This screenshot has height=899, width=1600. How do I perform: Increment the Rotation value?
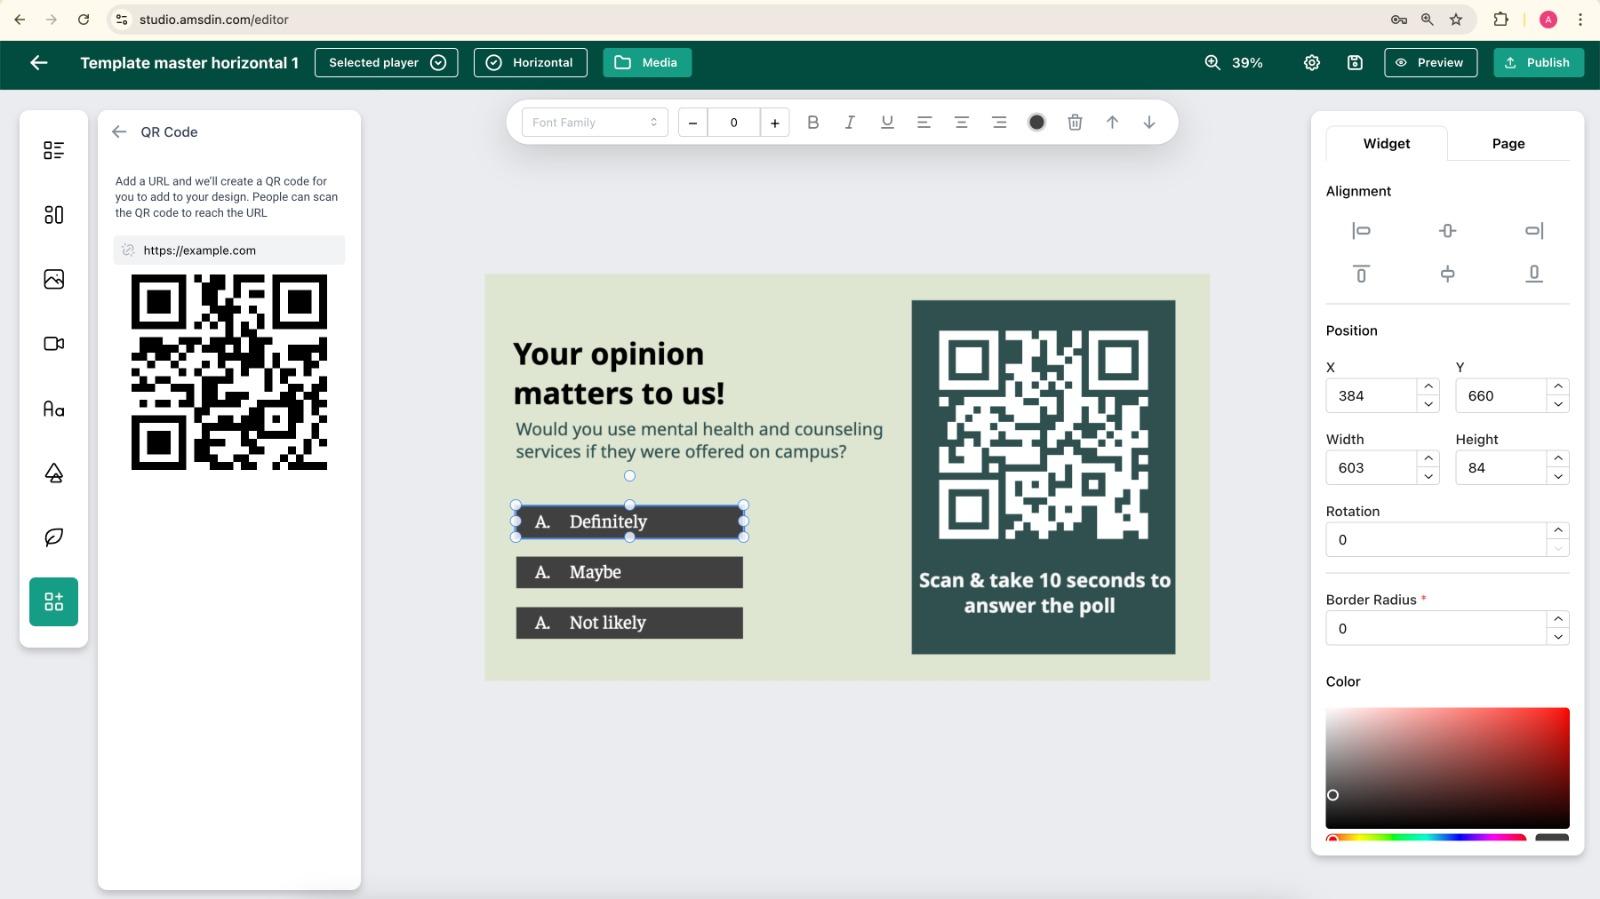click(x=1558, y=530)
